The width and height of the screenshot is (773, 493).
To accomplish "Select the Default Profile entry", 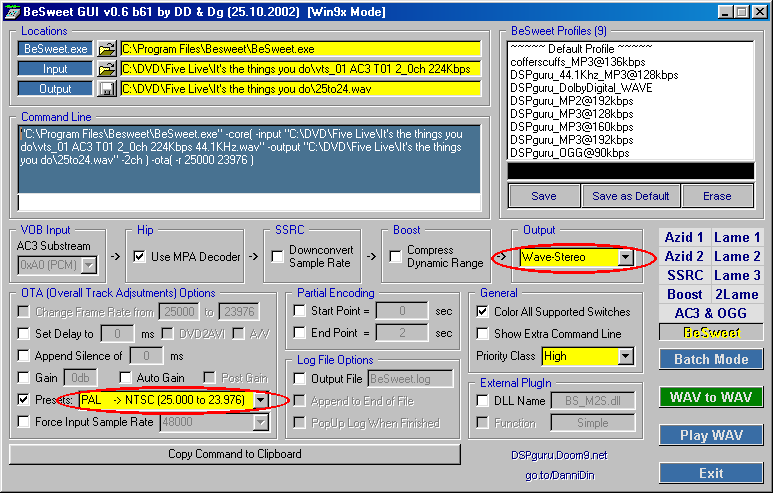I will click(631, 49).
